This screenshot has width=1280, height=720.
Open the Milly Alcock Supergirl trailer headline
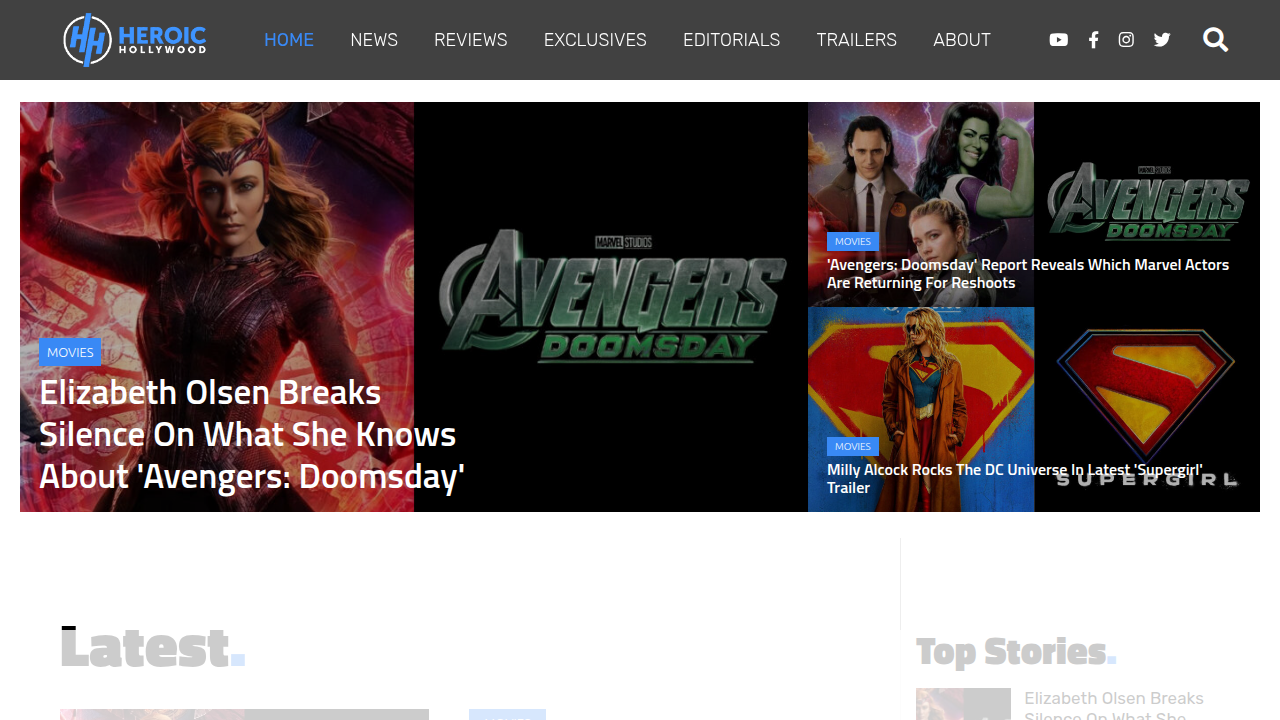[1015, 479]
